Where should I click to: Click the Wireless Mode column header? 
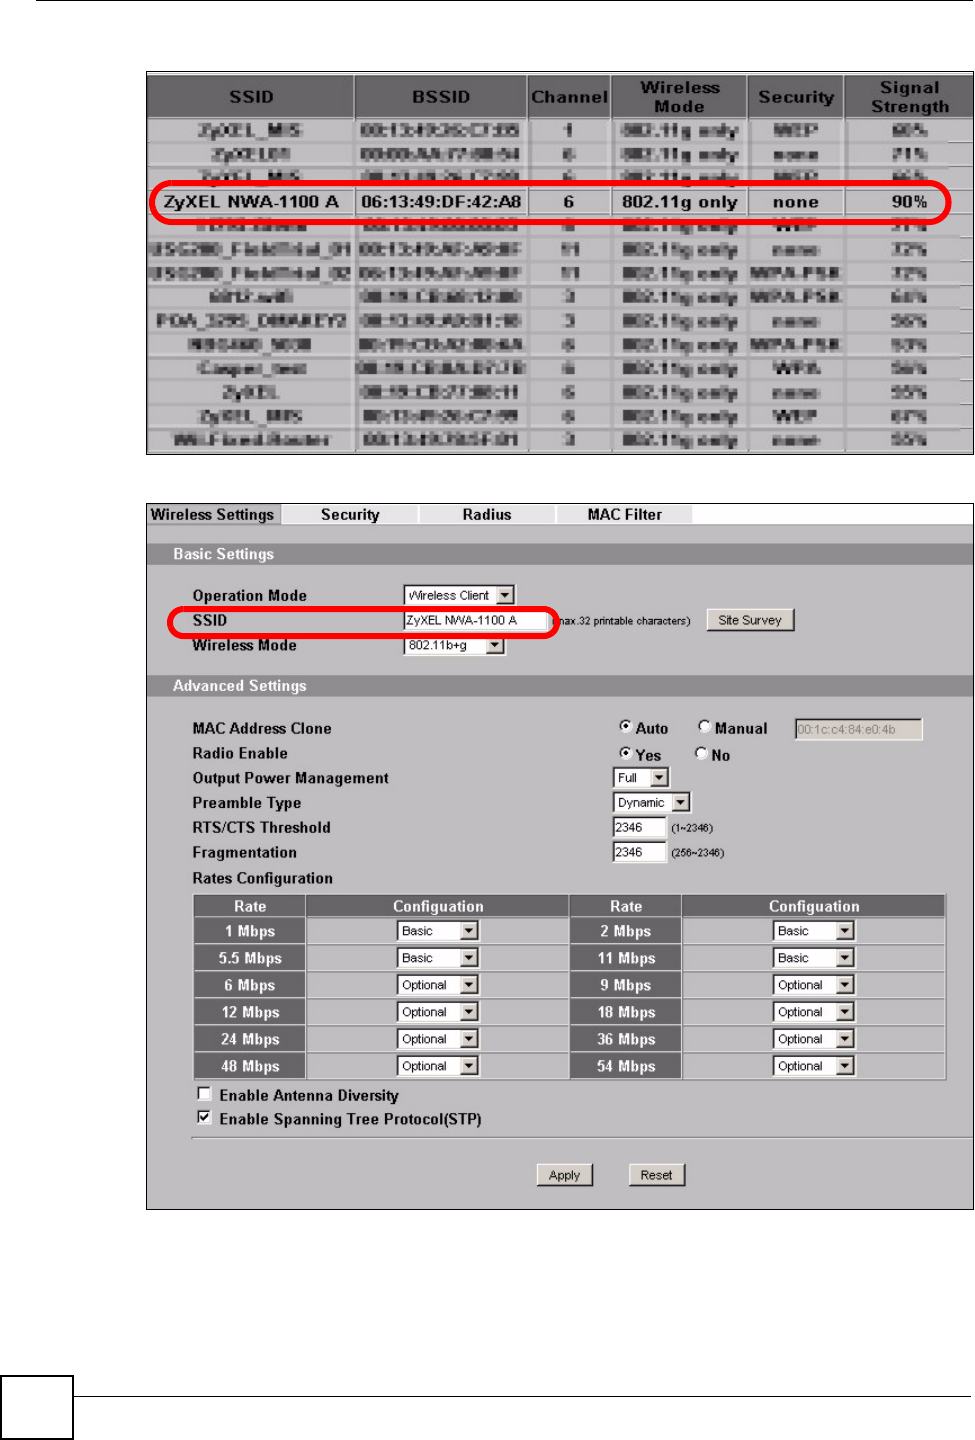tap(679, 97)
